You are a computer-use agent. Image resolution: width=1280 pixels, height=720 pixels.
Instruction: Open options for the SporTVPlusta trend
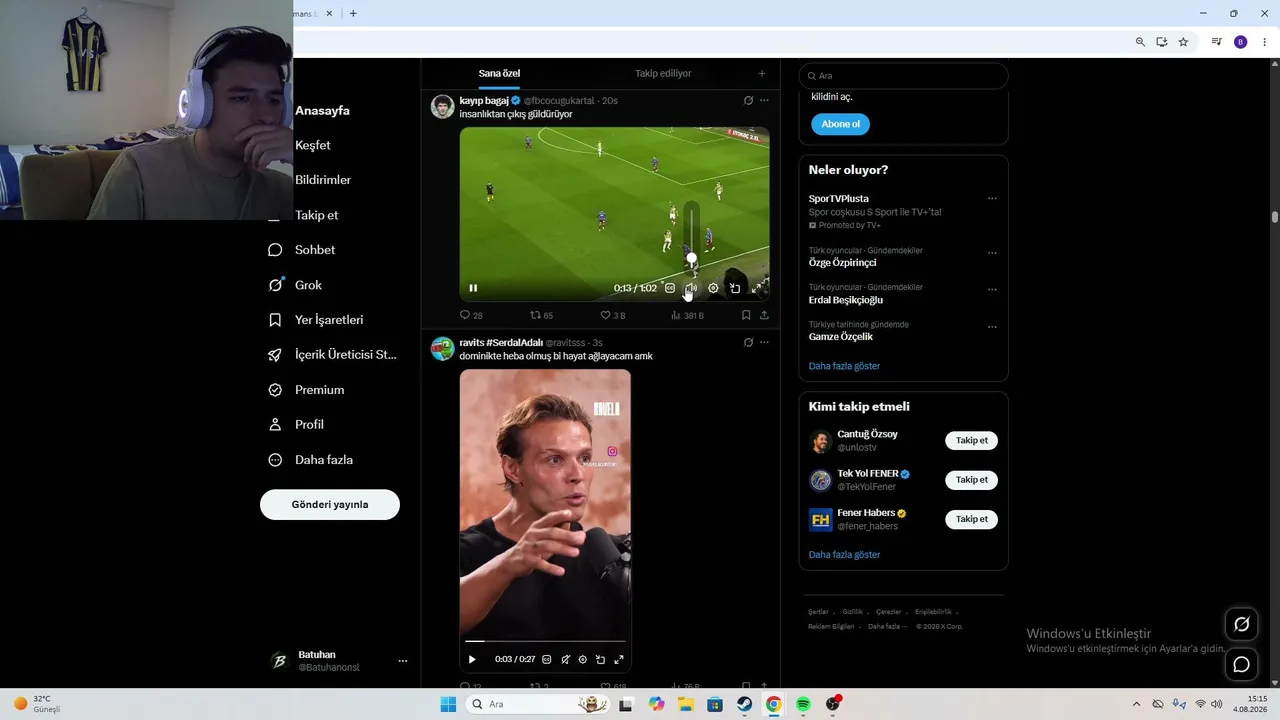(x=992, y=199)
